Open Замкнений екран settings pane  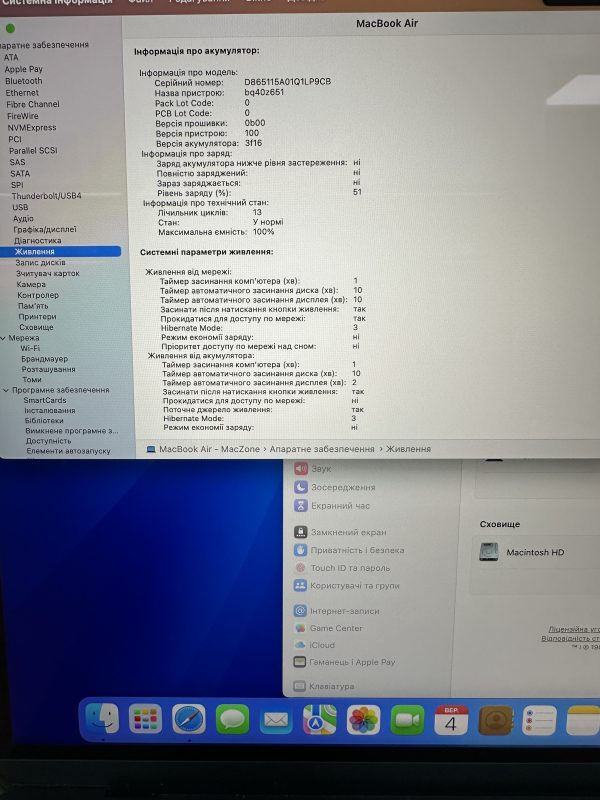pyautogui.click(x=340, y=532)
